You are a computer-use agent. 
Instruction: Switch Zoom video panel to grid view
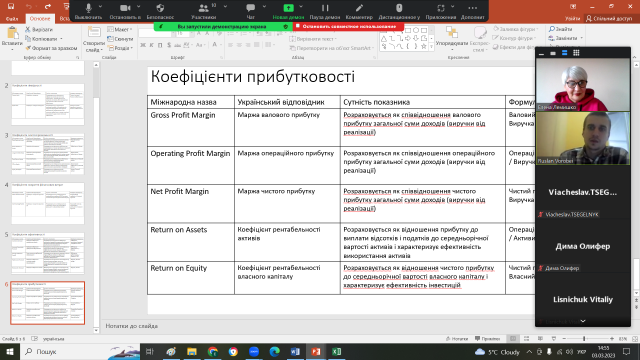click(576, 53)
